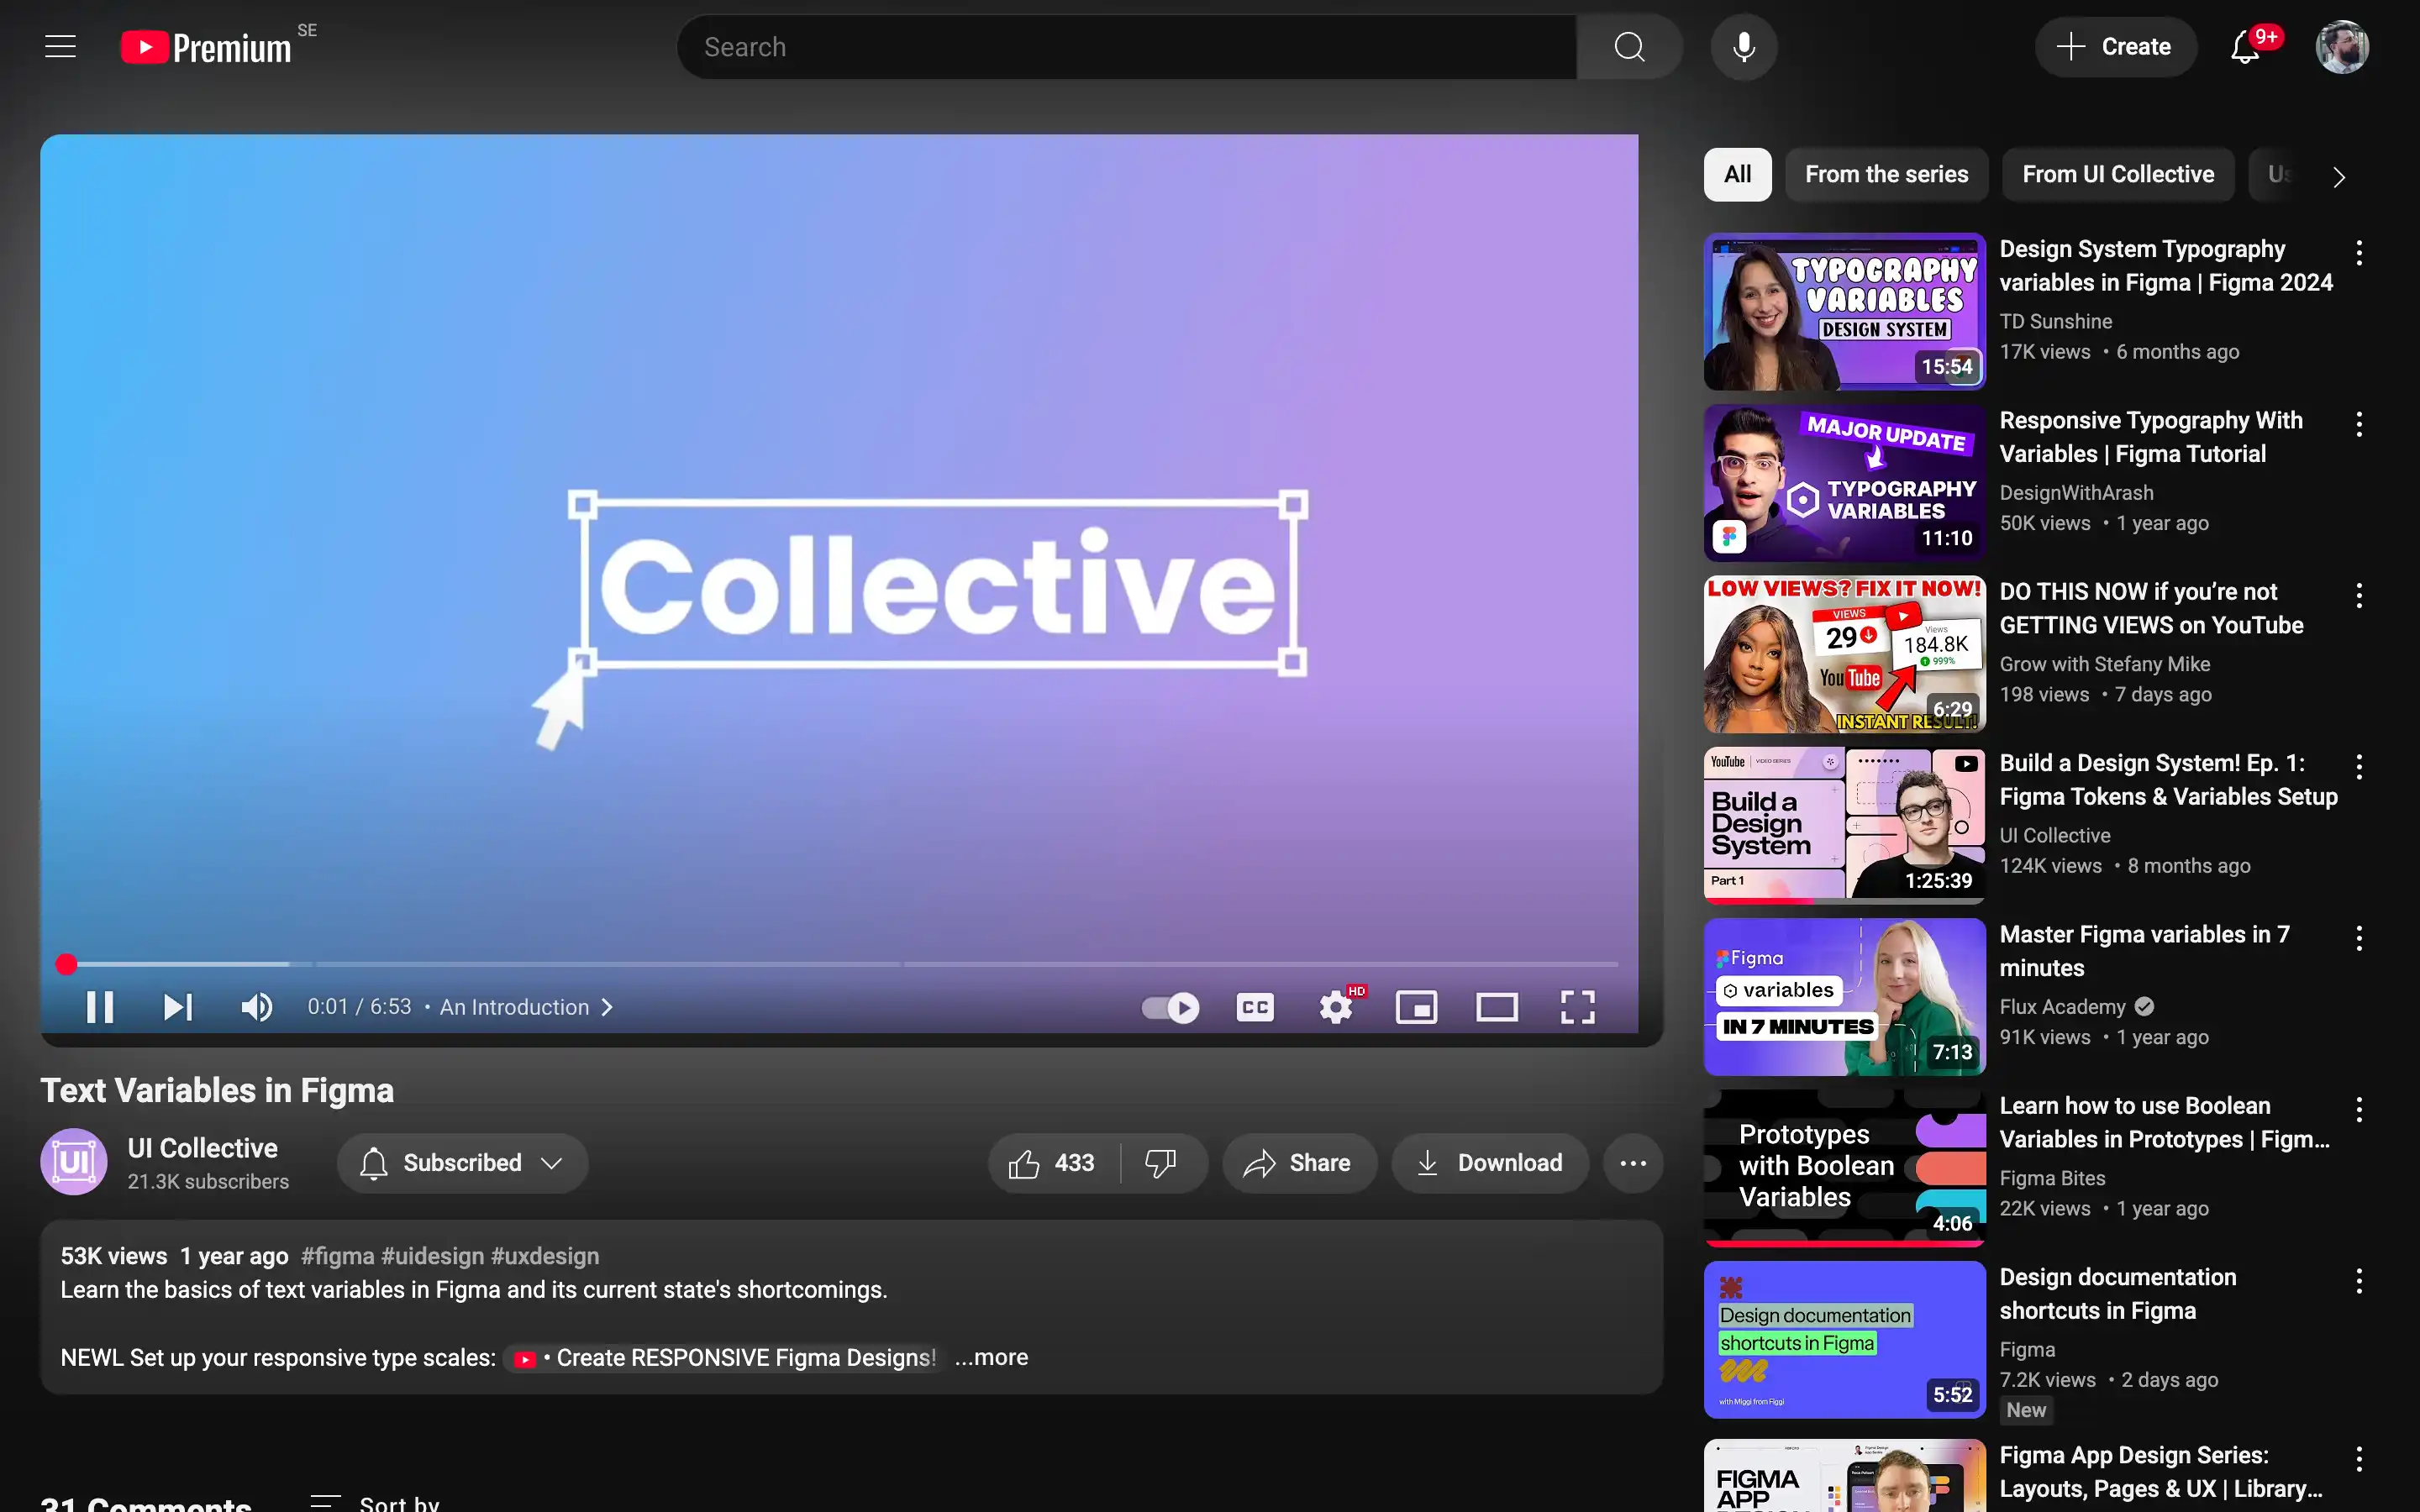Go to YouTube Premium home logo

[206, 47]
